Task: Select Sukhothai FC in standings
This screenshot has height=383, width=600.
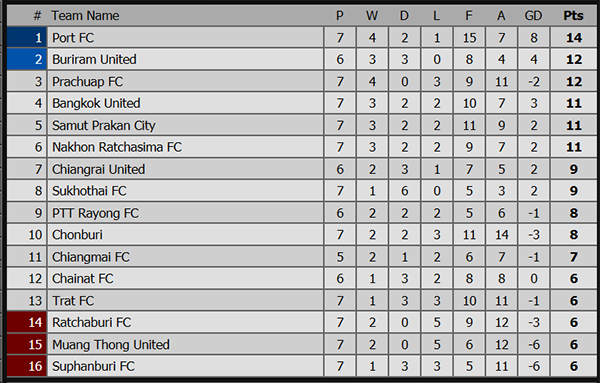Action: [x=89, y=191]
